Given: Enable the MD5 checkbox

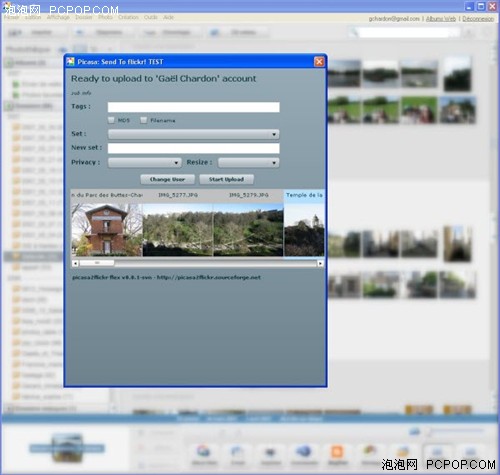Looking at the screenshot, I should (x=111, y=120).
